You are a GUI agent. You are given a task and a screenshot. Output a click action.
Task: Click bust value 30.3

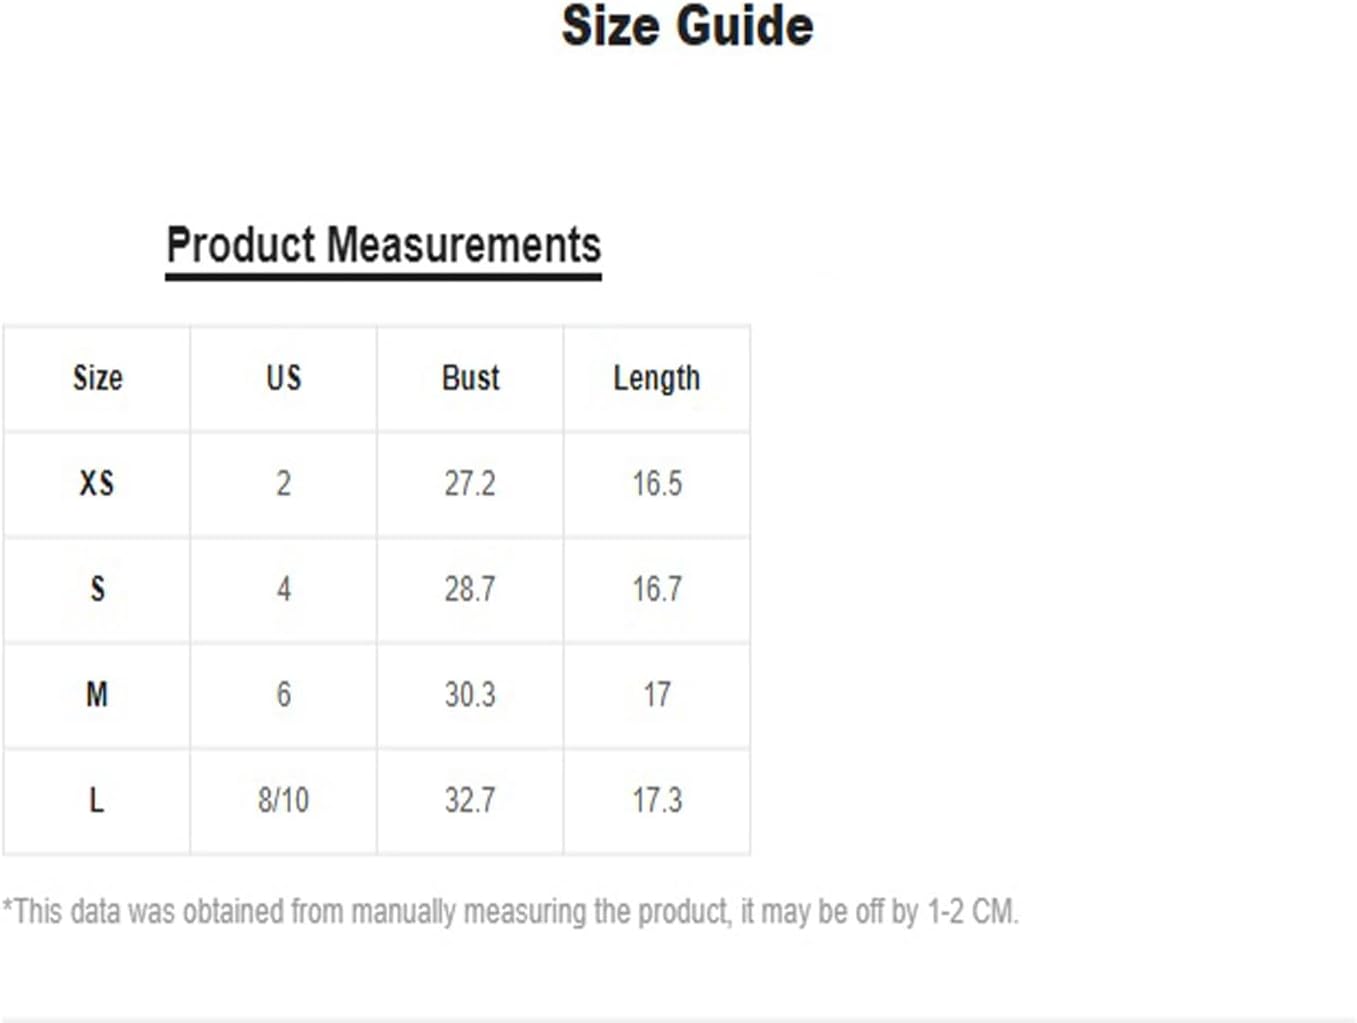(x=470, y=694)
